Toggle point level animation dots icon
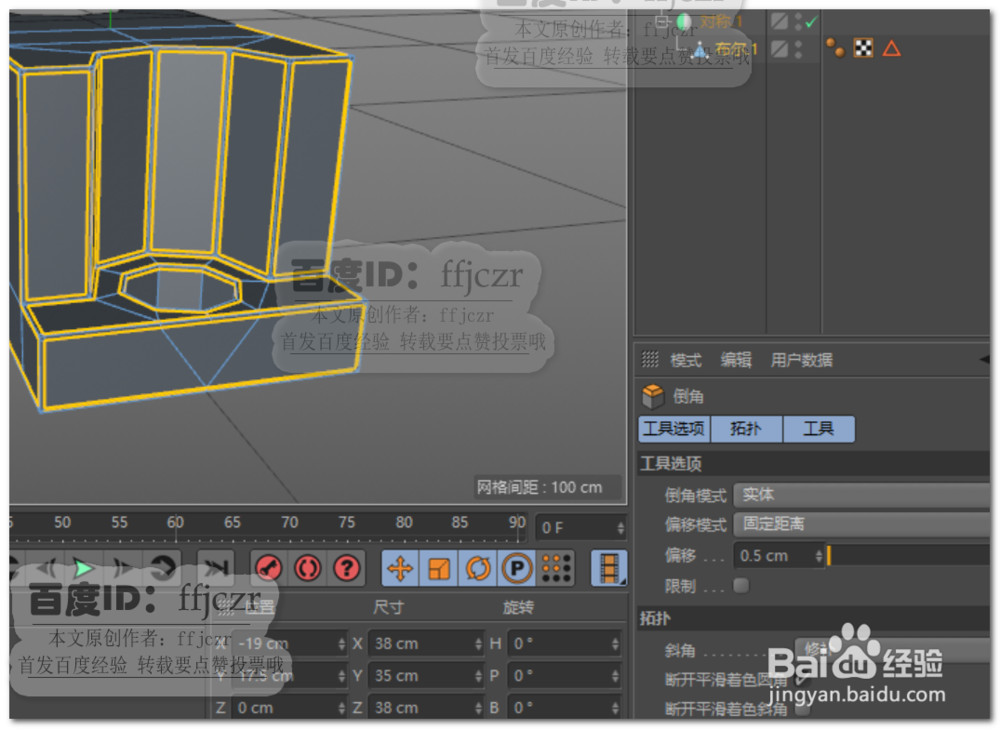1000x729 pixels. coord(555,568)
